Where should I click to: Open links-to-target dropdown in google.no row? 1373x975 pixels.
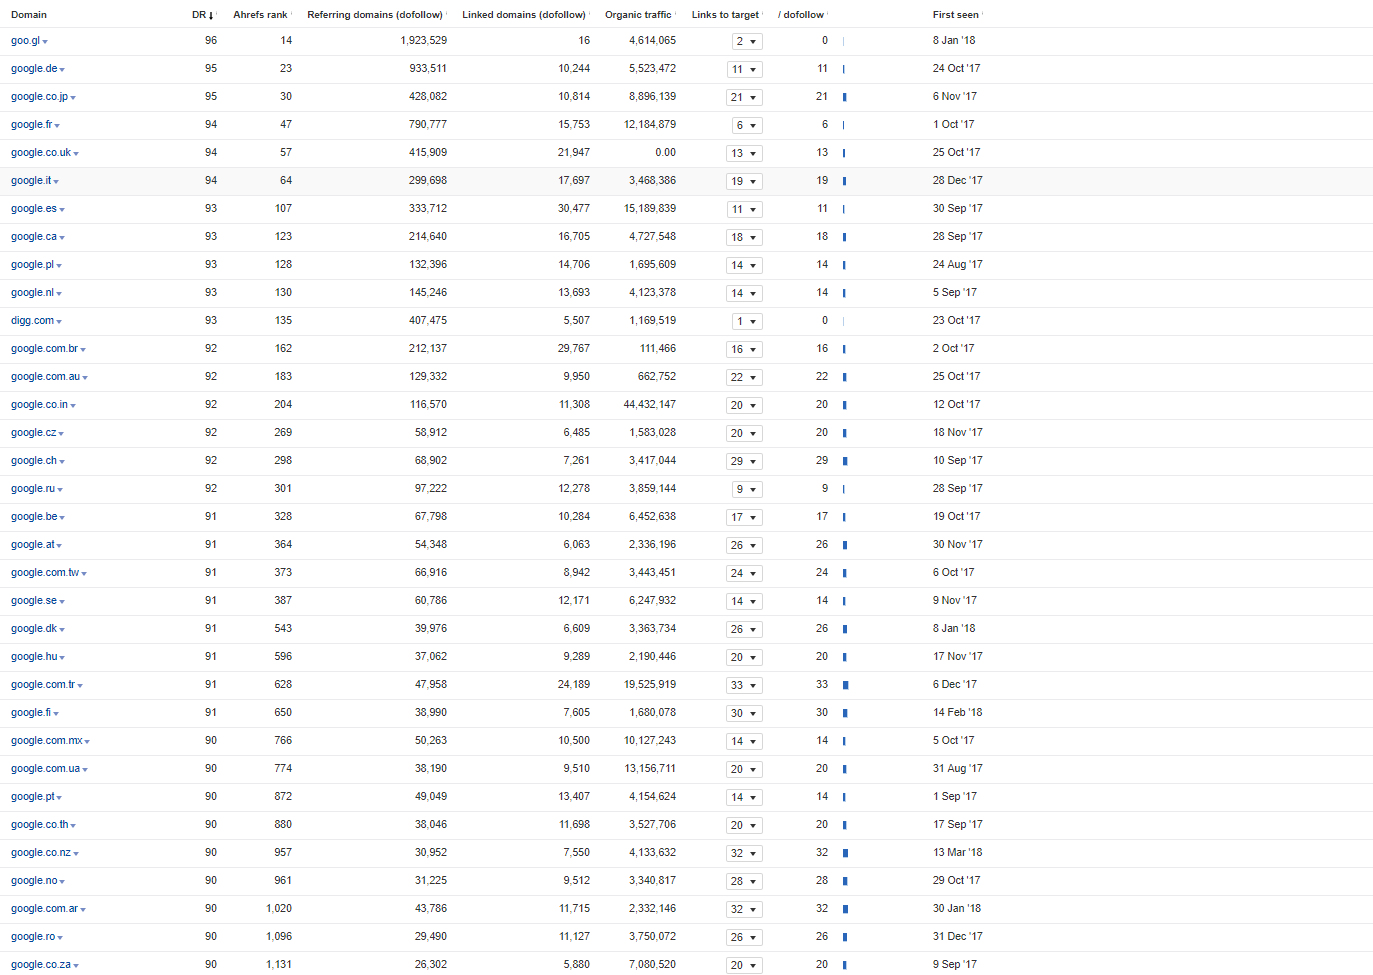(744, 881)
